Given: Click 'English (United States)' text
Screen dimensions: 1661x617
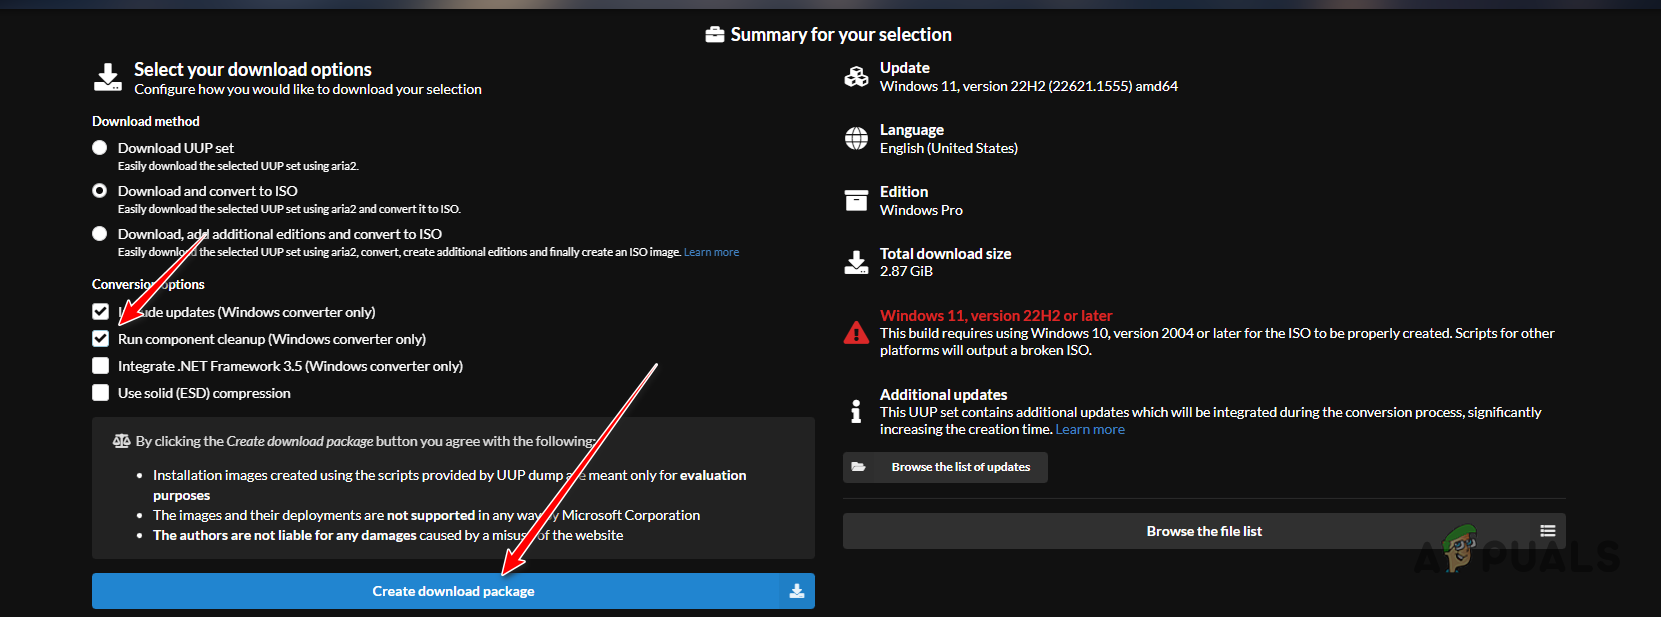Looking at the screenshot, I should (x=949, y=148).
